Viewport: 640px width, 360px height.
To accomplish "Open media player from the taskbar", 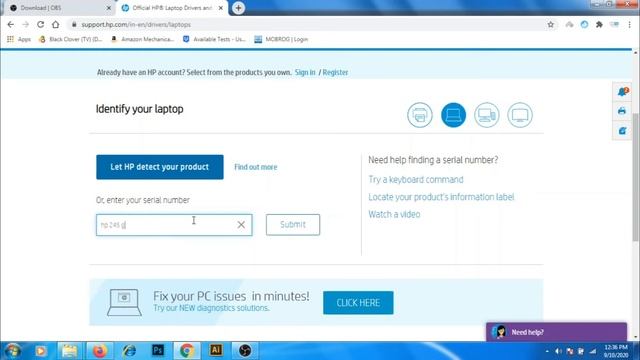I will click(x=40, y=351).
